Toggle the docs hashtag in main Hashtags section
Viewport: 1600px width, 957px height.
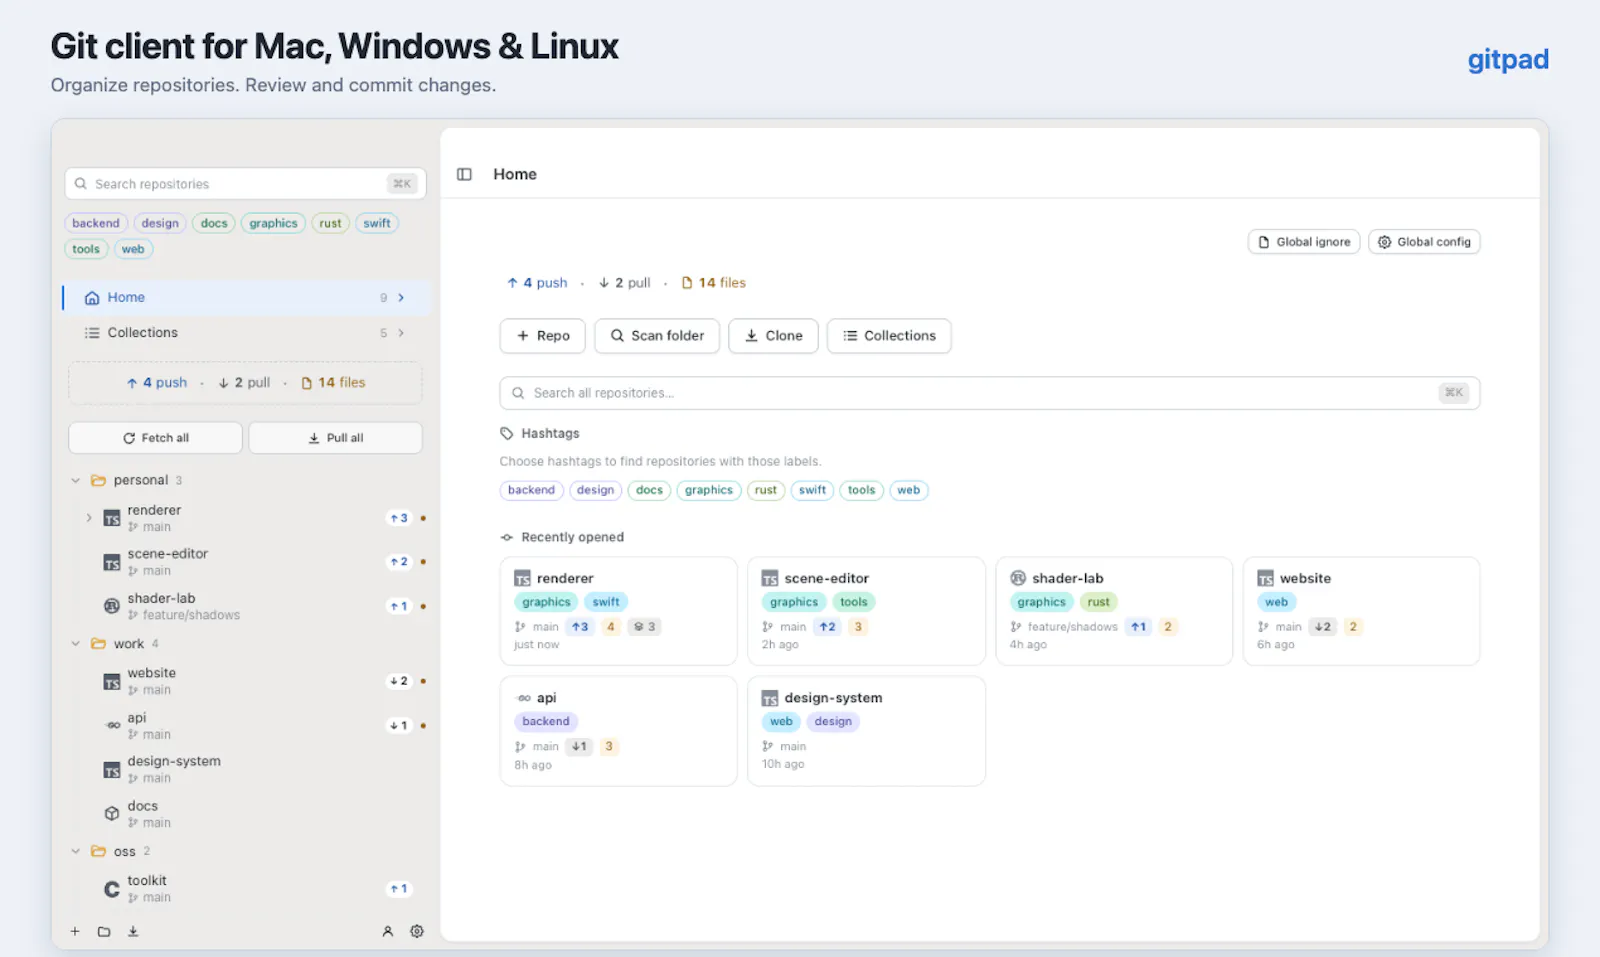(x=650, y=490)
